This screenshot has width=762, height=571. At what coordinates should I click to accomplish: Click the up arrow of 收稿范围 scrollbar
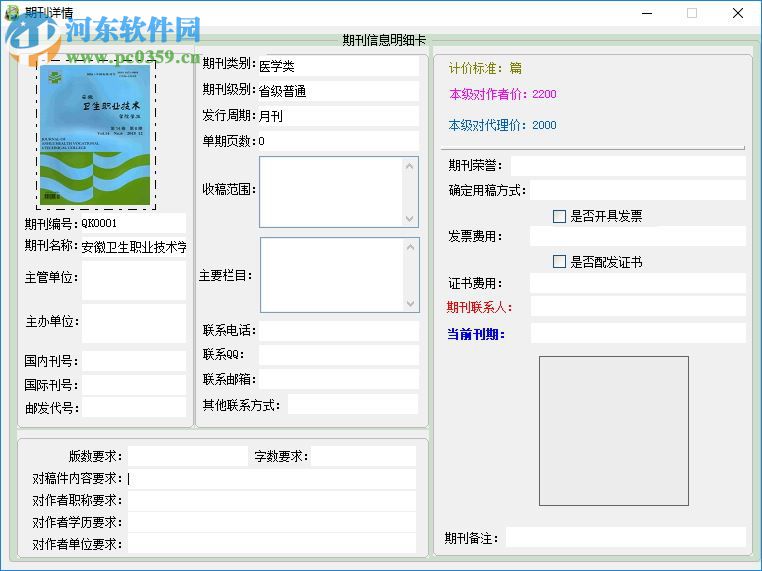tap(410, 166)
